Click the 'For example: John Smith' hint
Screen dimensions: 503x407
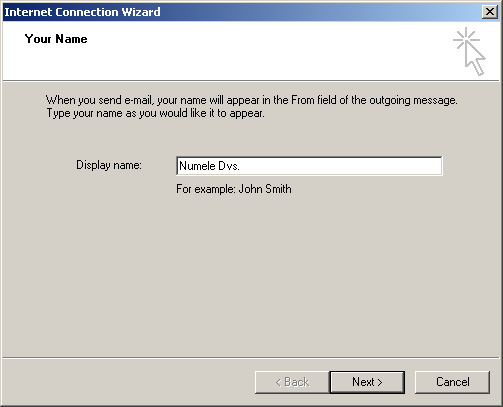[234, 189]
